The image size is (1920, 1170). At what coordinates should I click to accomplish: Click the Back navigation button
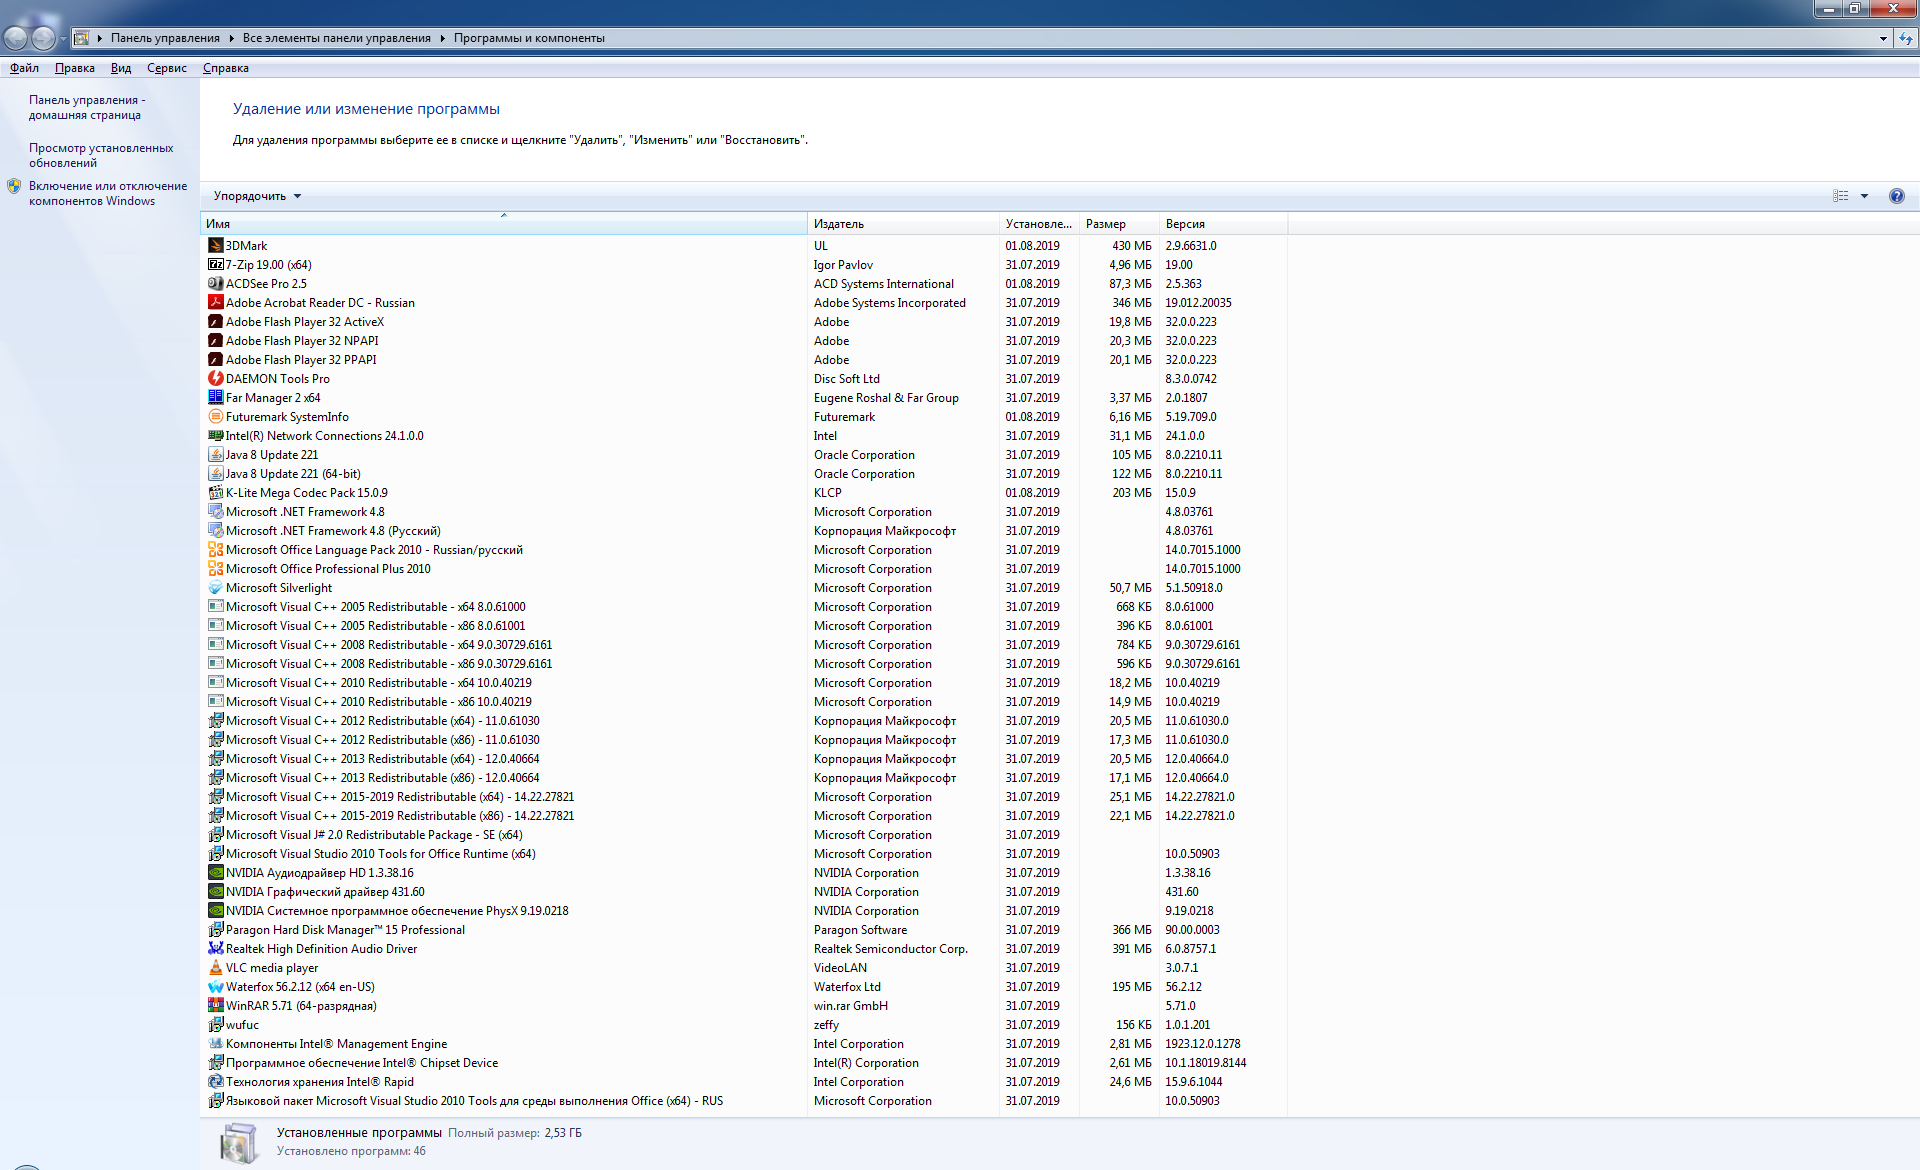(16, 38)
